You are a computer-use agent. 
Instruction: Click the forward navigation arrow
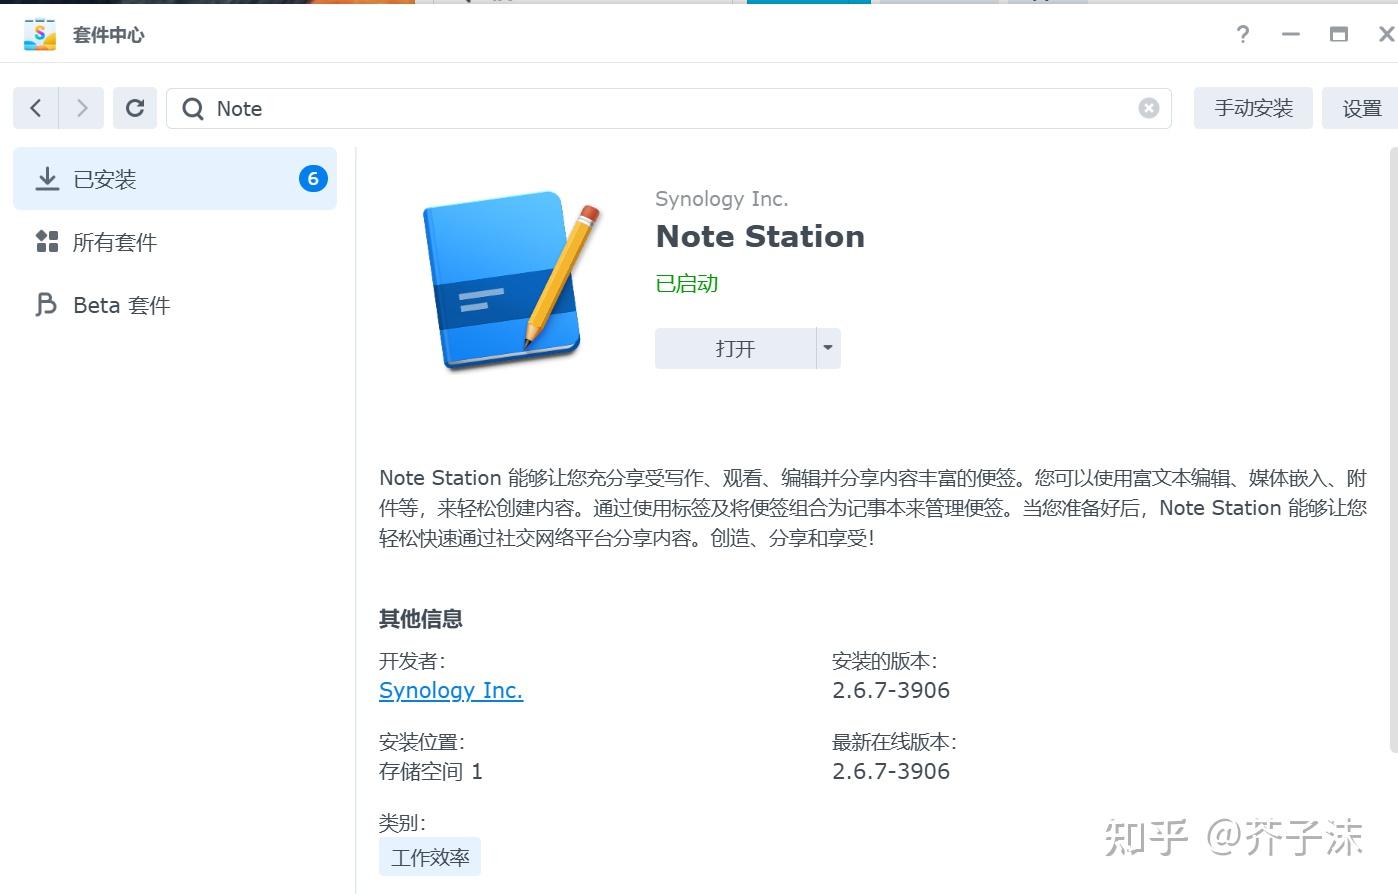83,108
